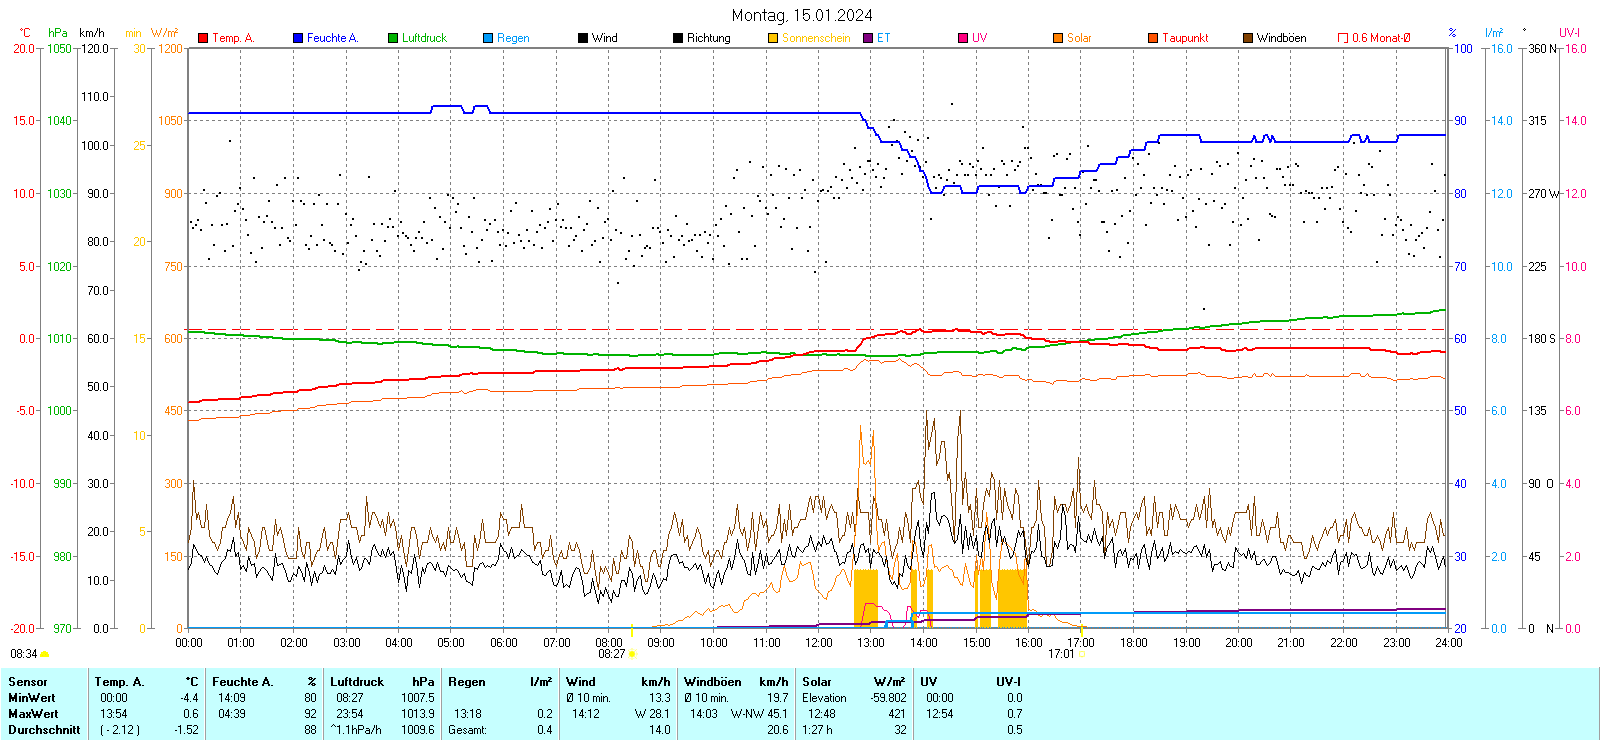Click the light-blue Regen legend square
Screen dimensions: 1600x740
pos(488,38)
